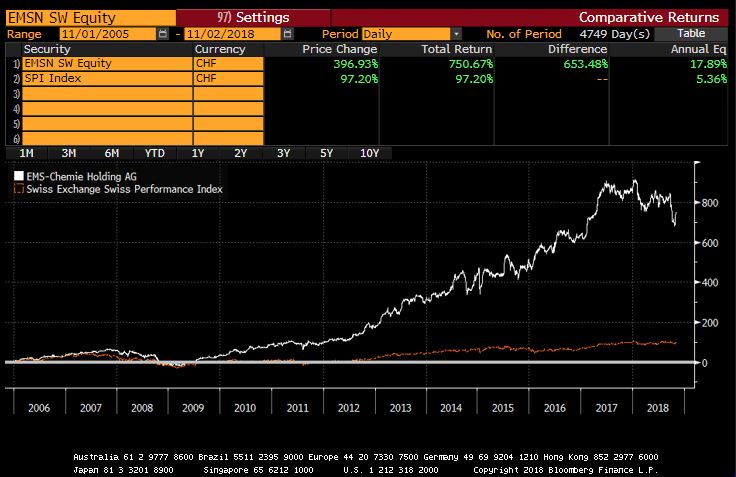Click the empty security field in row 6
This screenshot has height=477, width=736.
pyautogui.click(x=107, y=138)
